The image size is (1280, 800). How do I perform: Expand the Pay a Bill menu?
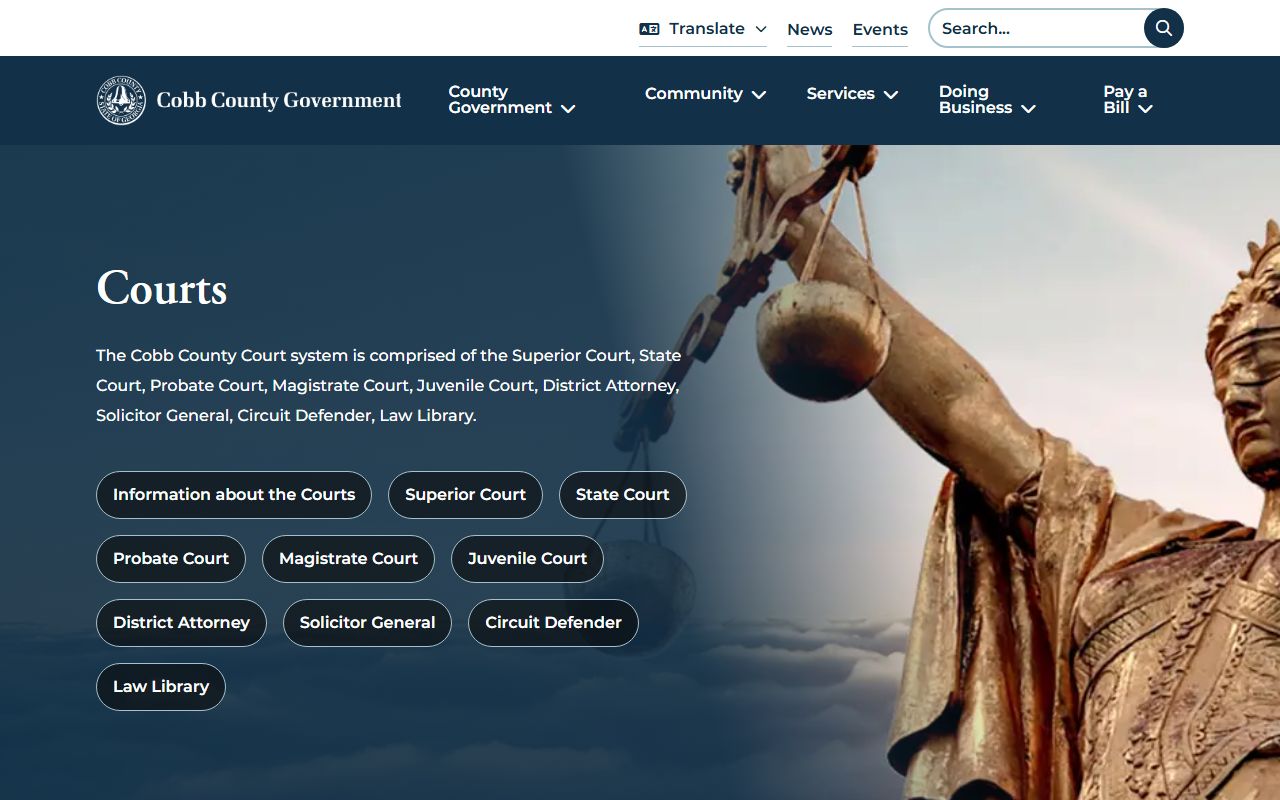(x=1128, y=100)
